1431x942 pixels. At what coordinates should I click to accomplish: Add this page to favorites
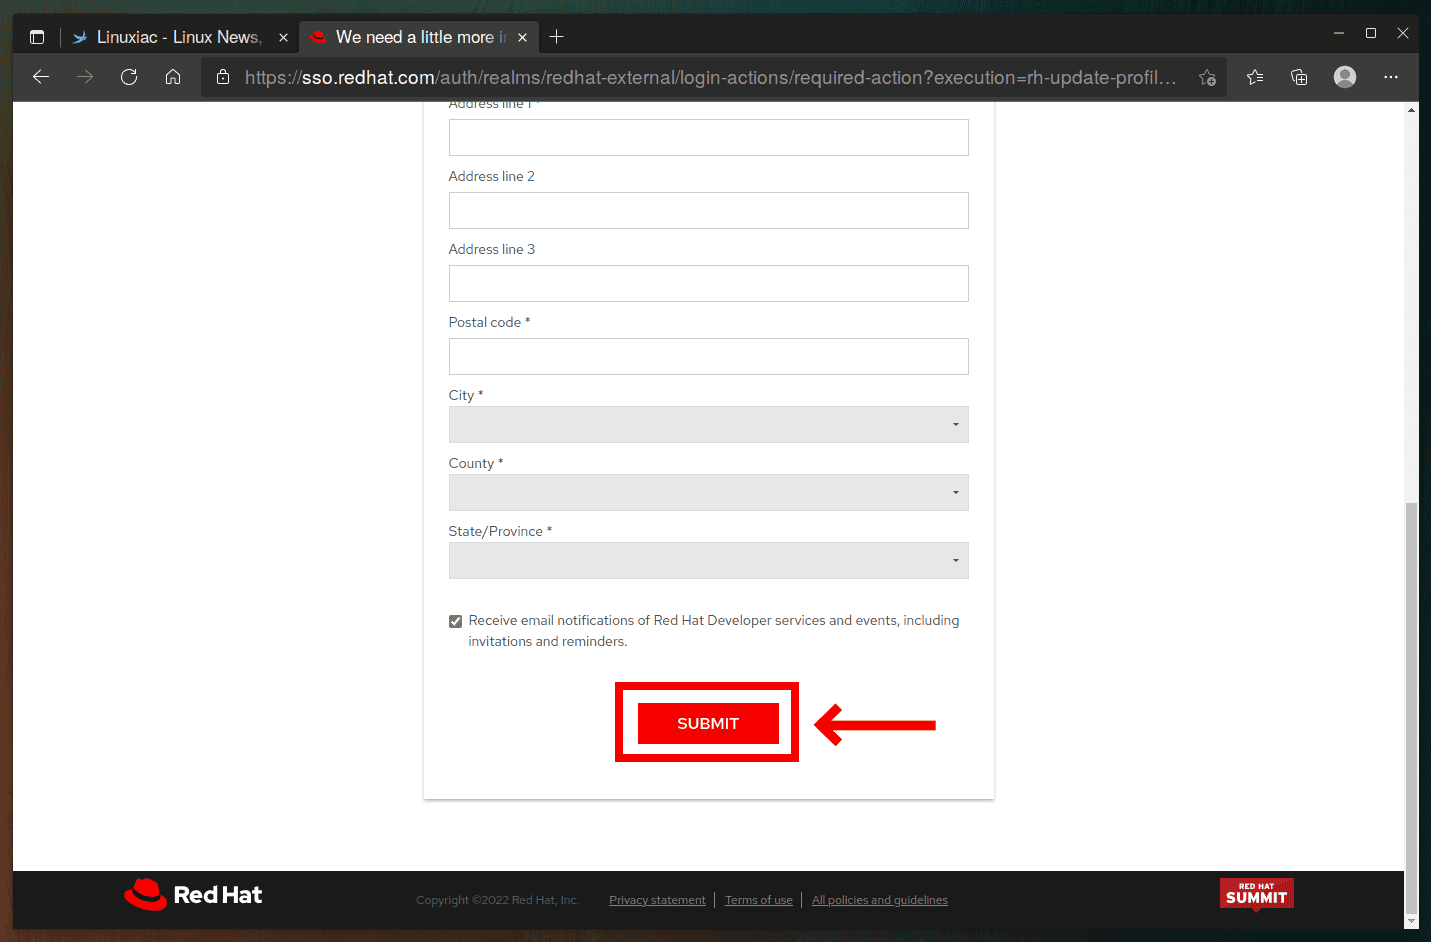coord(1208,77)
